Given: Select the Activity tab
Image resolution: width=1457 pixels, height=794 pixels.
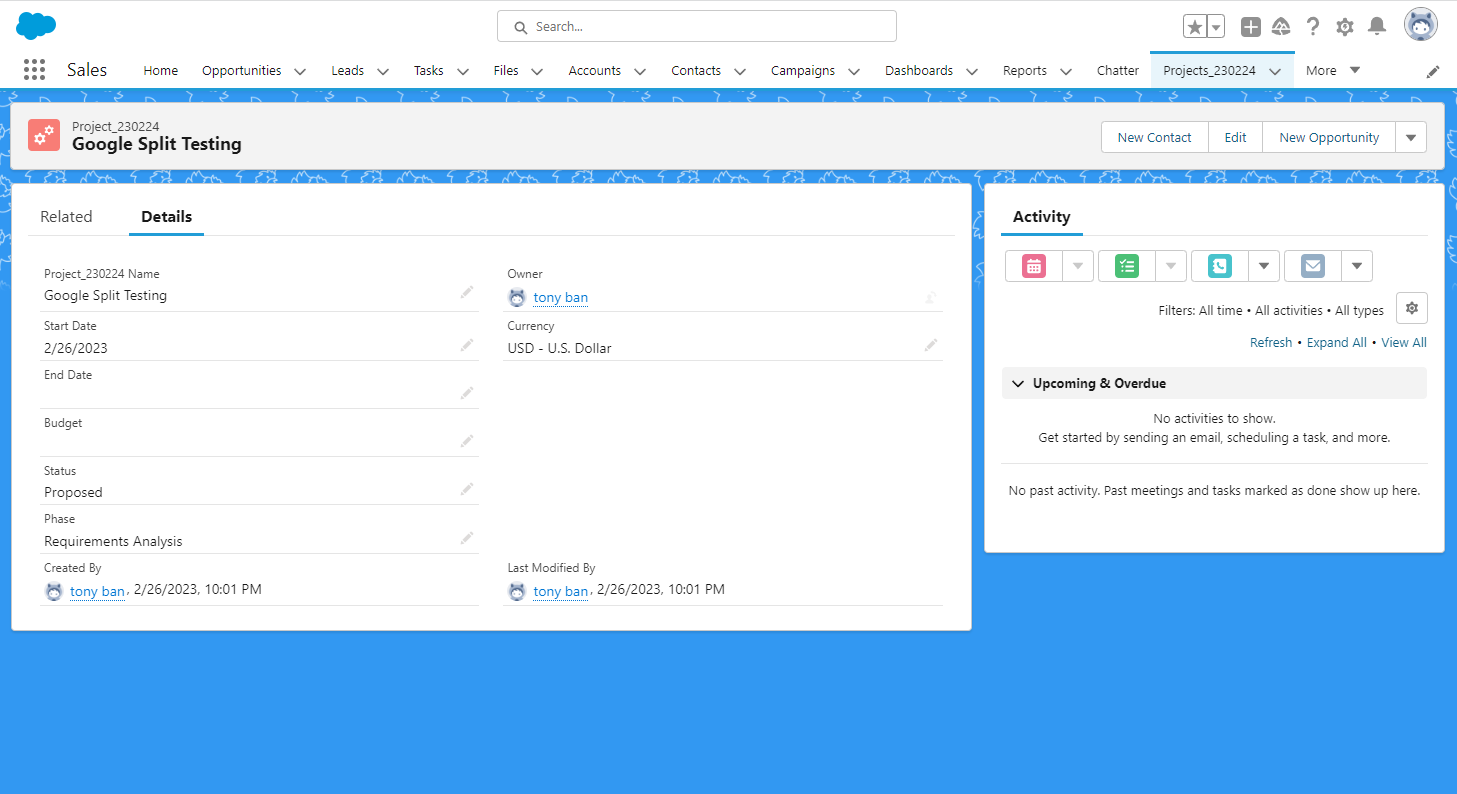Looking at the screenshot, I should [1042, 216].
